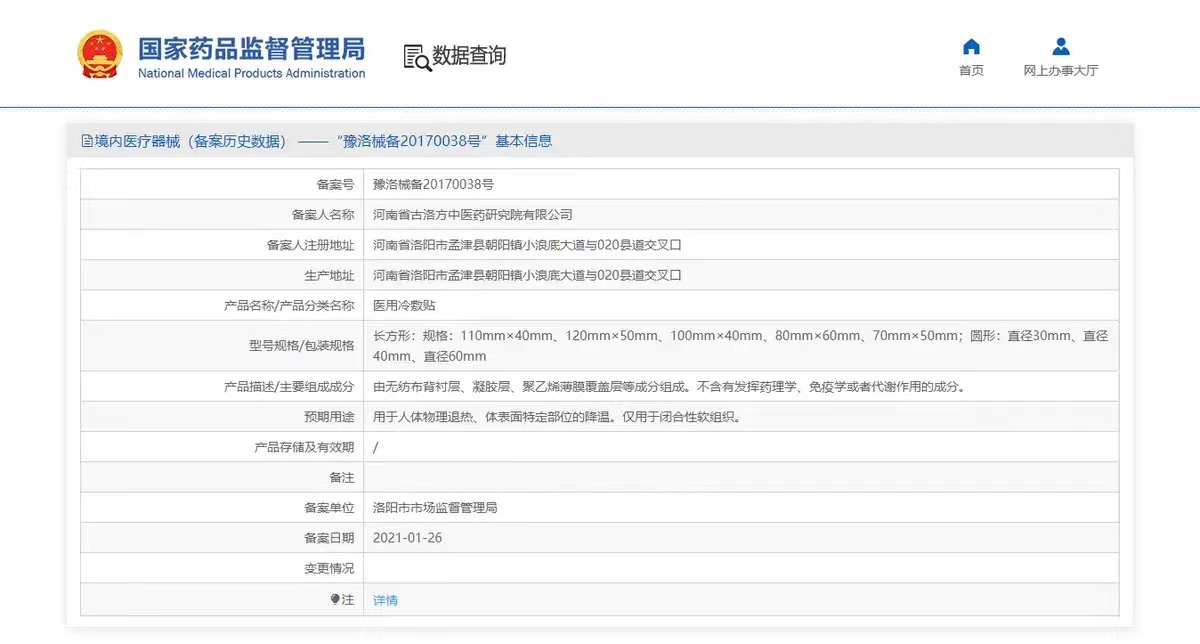Click the lightbulb icon next to 注
Image resolution: width=1200 pixels, height=644 pixels.
click(335, 599)
